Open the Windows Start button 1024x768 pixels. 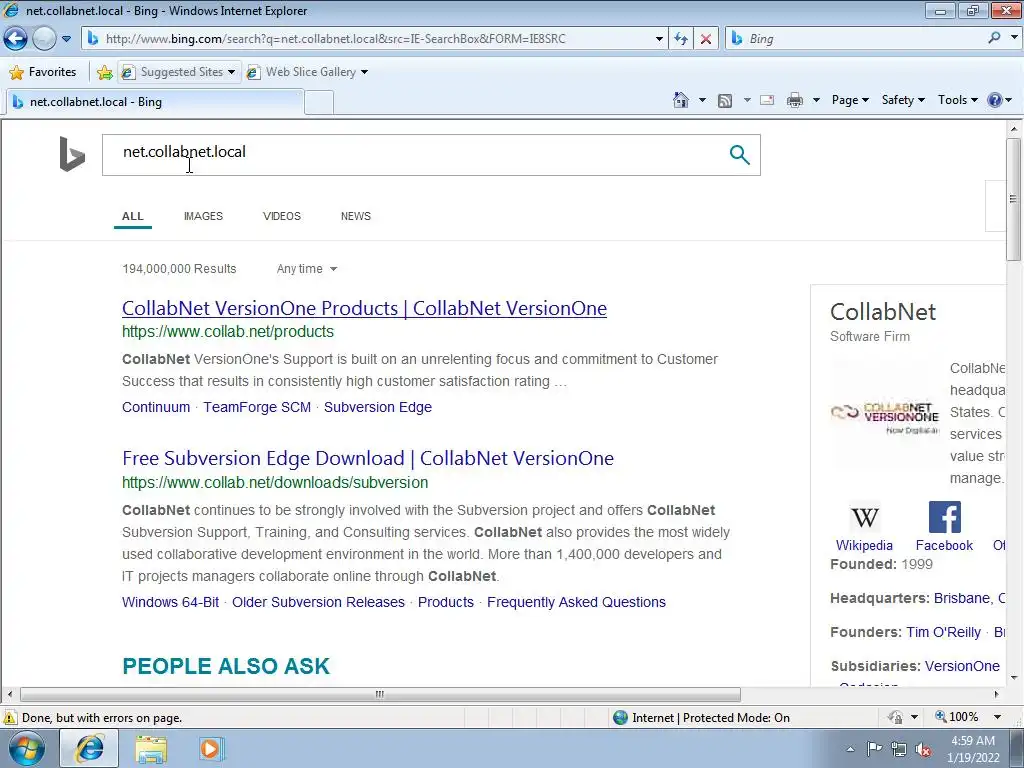coord(26,749)
